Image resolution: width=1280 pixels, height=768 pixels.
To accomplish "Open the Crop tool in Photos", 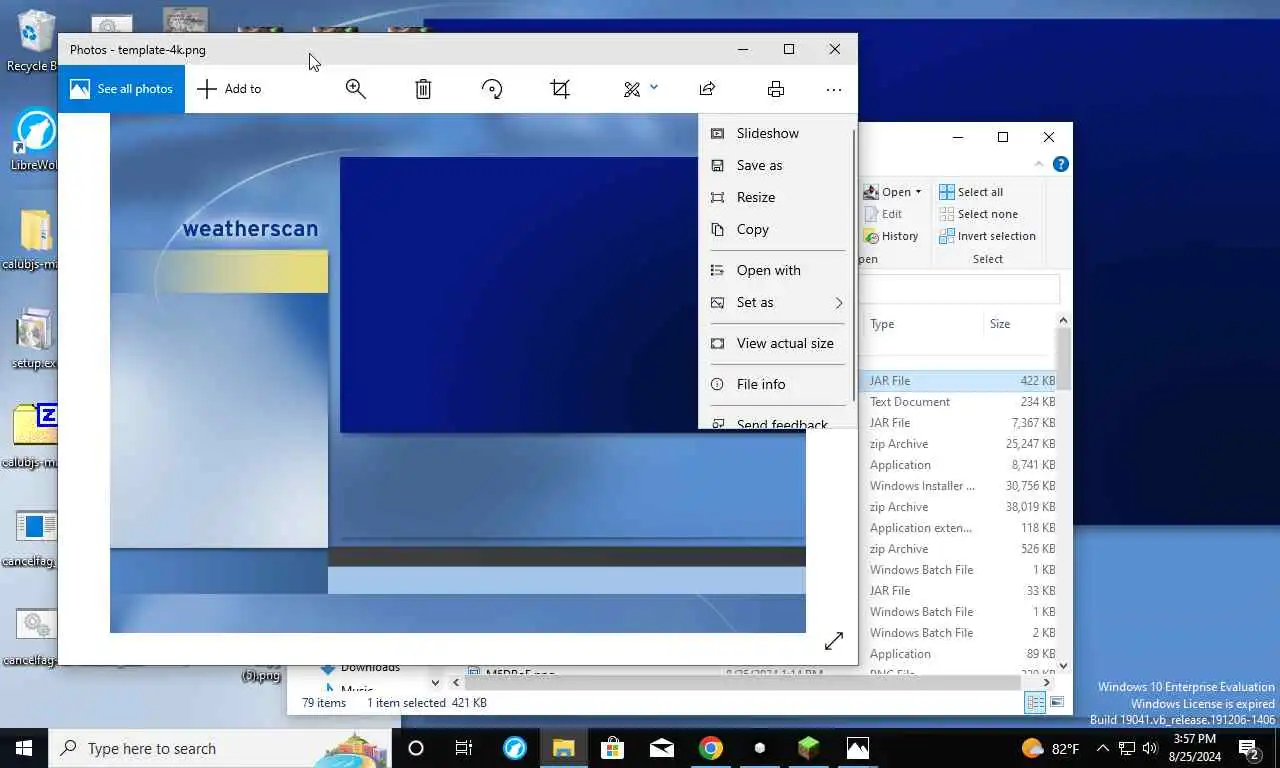I will click(x=560, y=89).
